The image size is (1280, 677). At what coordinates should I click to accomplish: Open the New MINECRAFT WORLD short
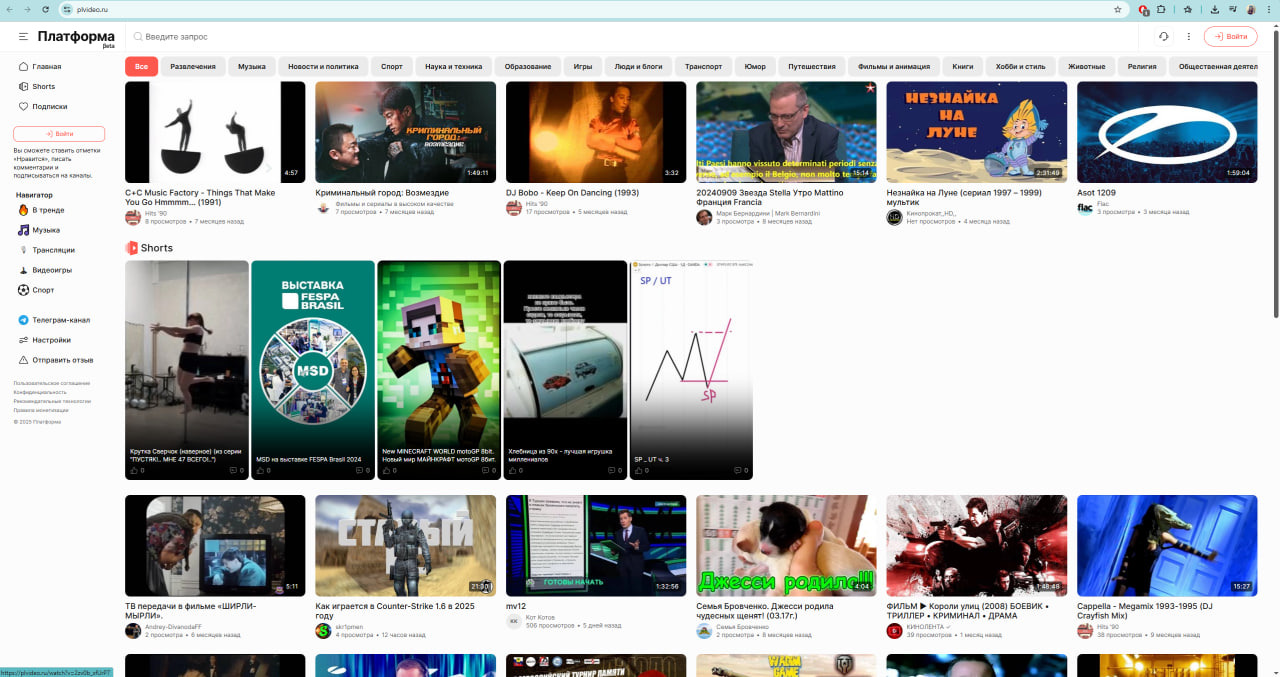[x=439, y=370]
